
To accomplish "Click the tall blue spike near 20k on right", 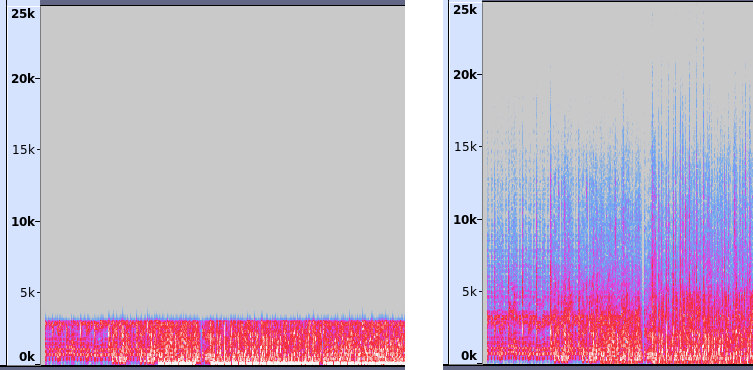I will tap(653, 96).
